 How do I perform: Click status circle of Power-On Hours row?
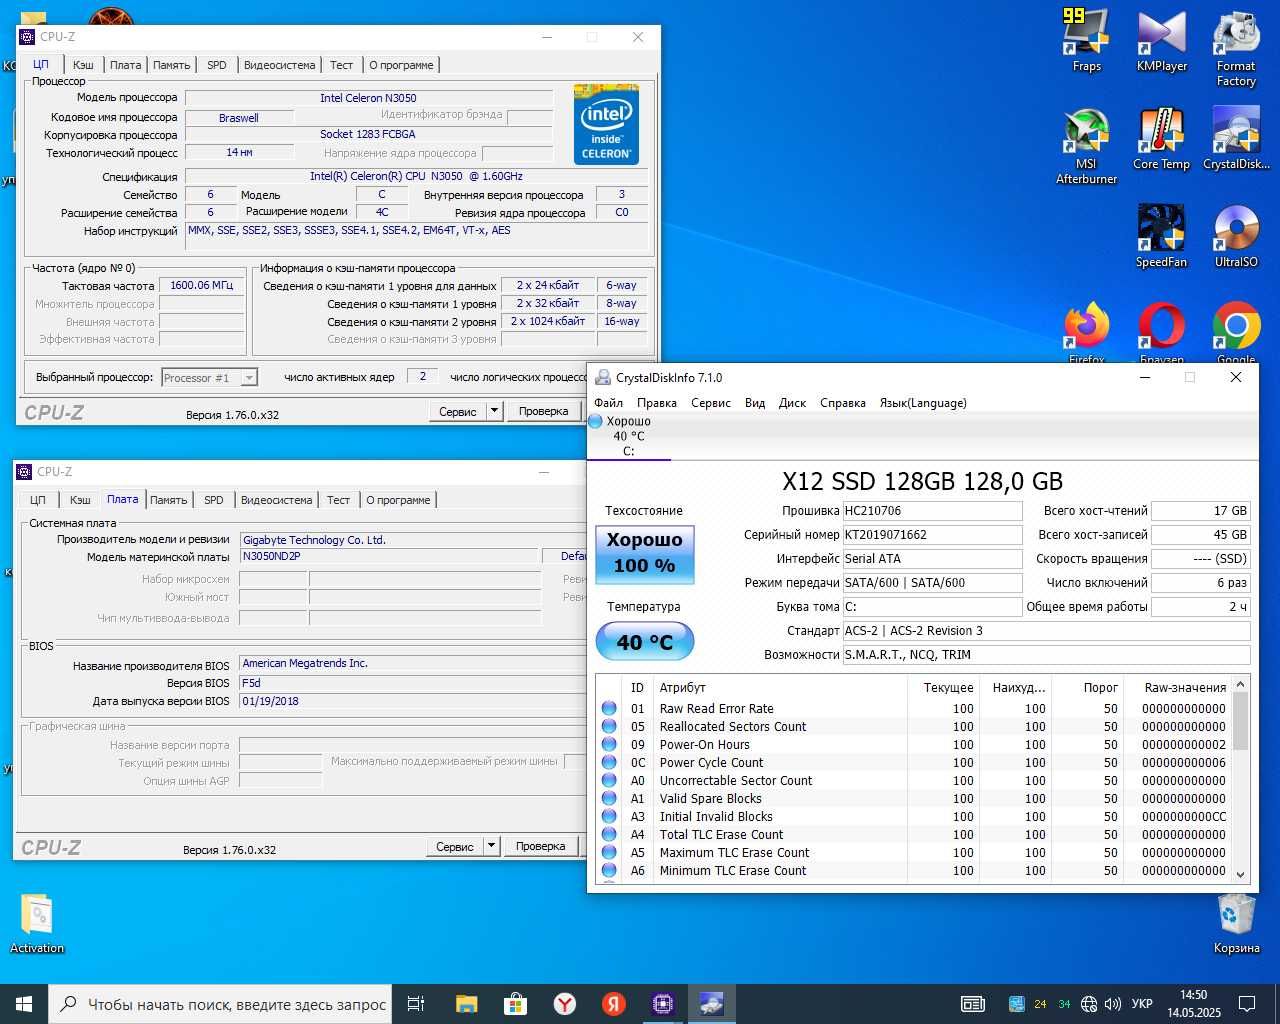click(609, 744)
